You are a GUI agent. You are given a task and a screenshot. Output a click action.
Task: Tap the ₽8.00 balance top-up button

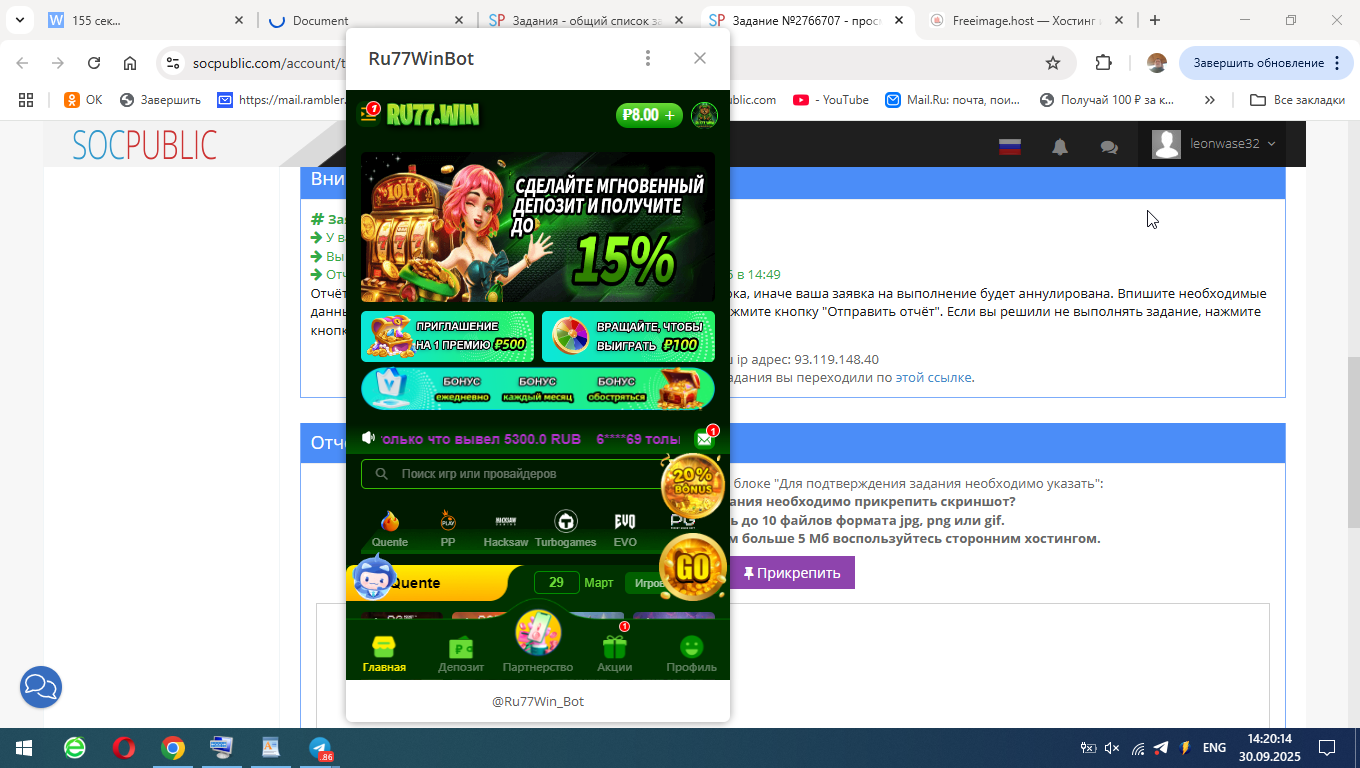650,115
